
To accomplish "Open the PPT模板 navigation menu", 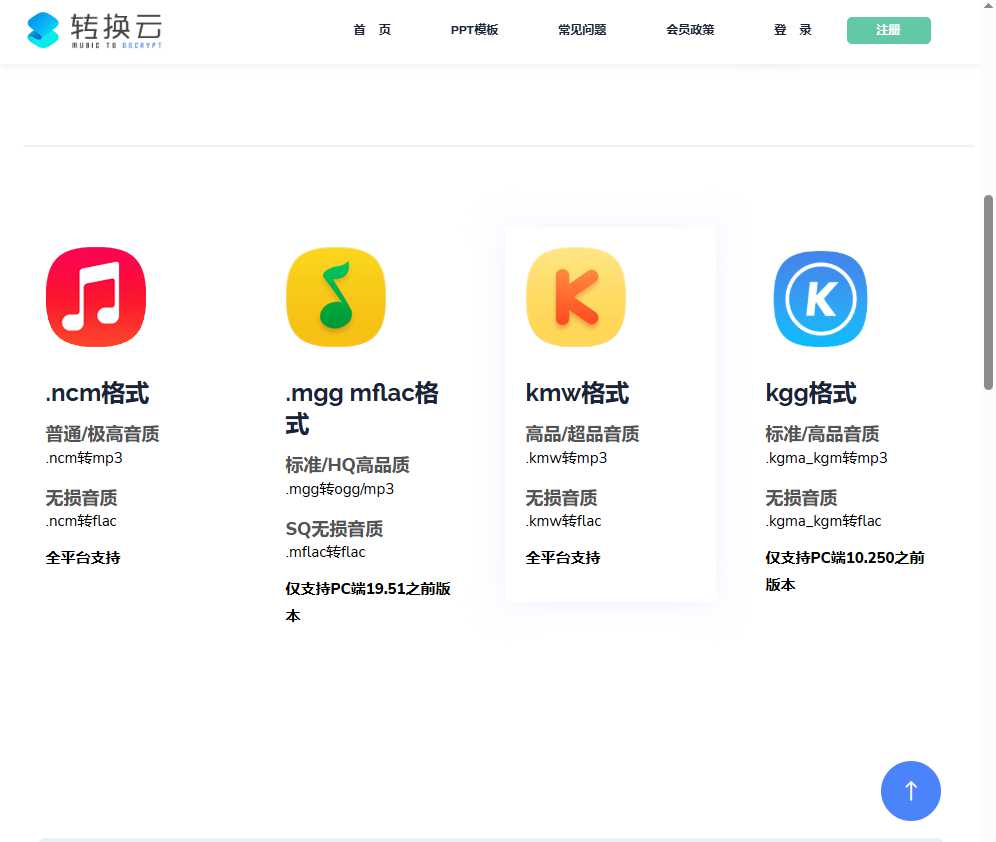I will [475, 30].
